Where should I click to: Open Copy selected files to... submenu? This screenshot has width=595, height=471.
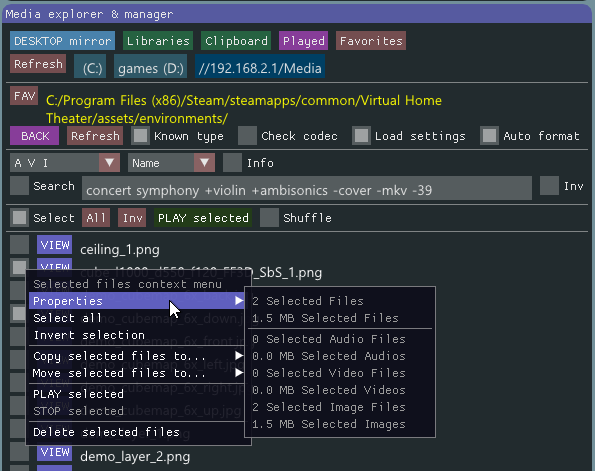[x=137, y=356]
